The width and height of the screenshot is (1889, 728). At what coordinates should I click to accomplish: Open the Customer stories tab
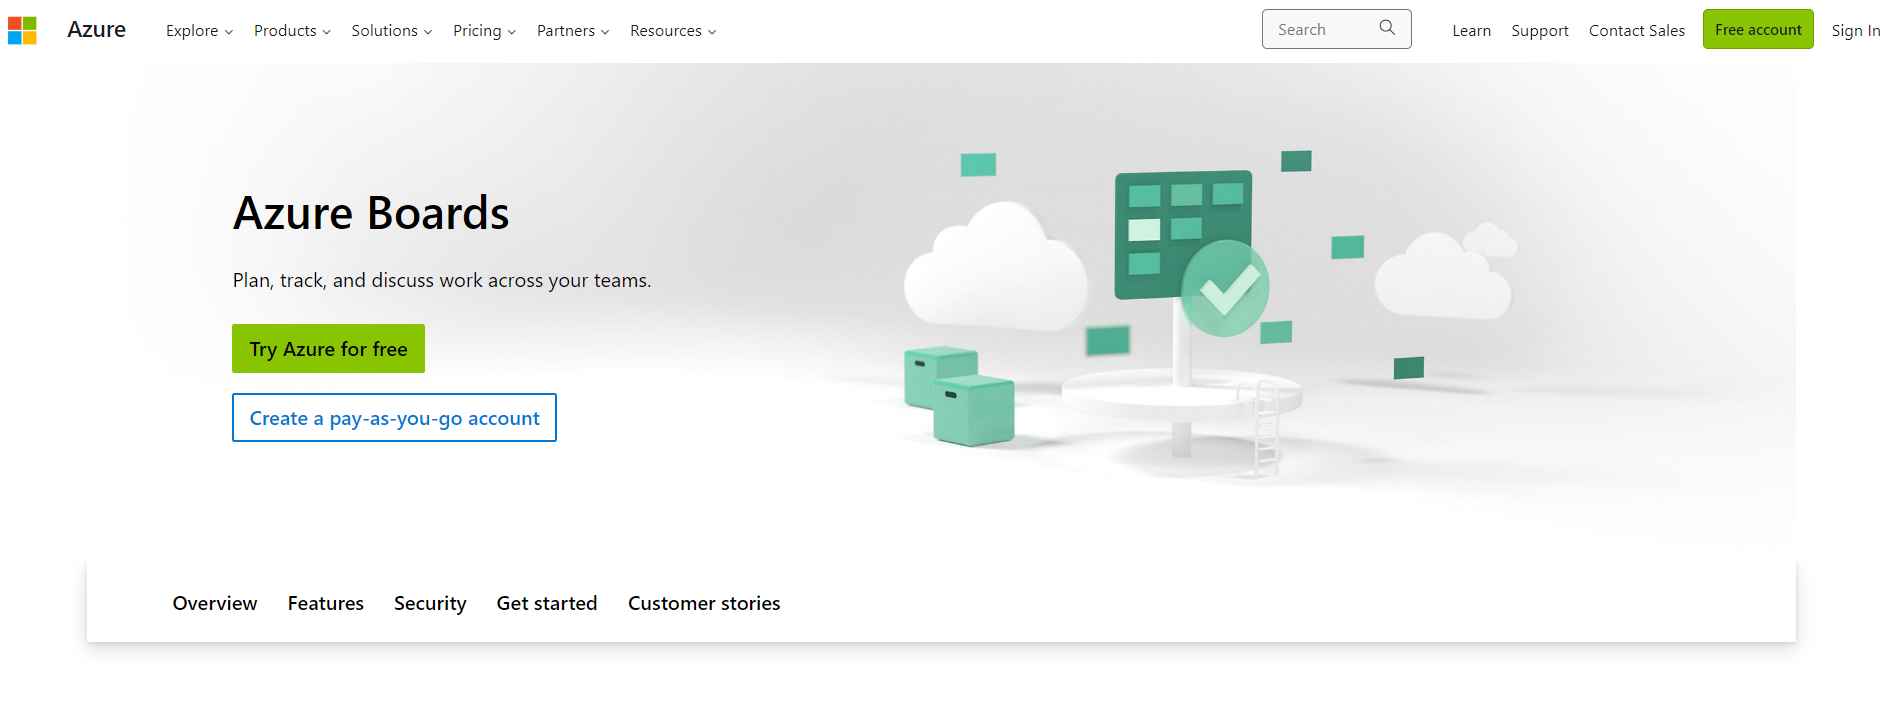point(704,603)
